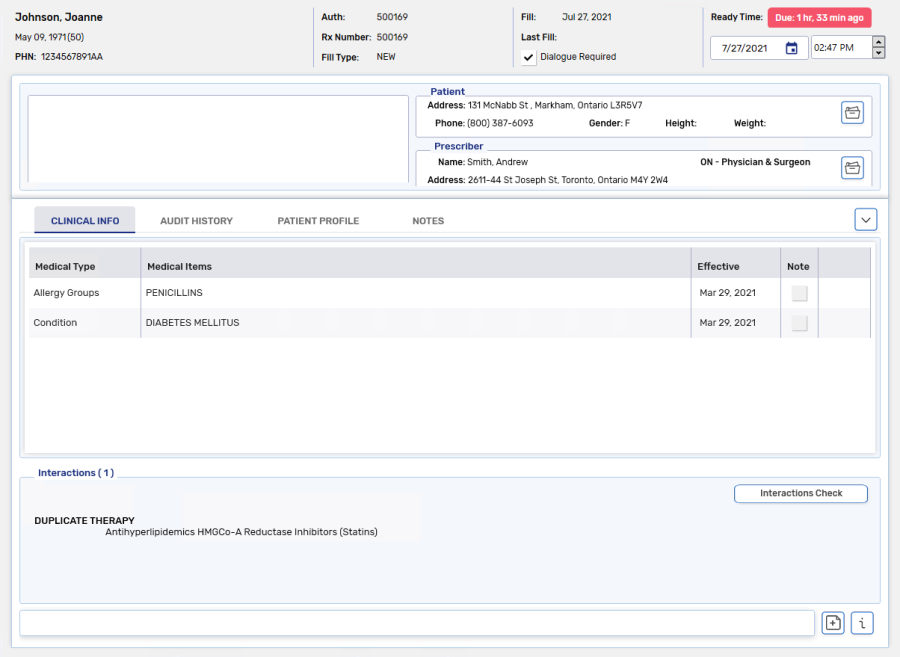Check the Note box for DIABETES MELLITUS
This screenshot has width=900, height=657.
799,323
